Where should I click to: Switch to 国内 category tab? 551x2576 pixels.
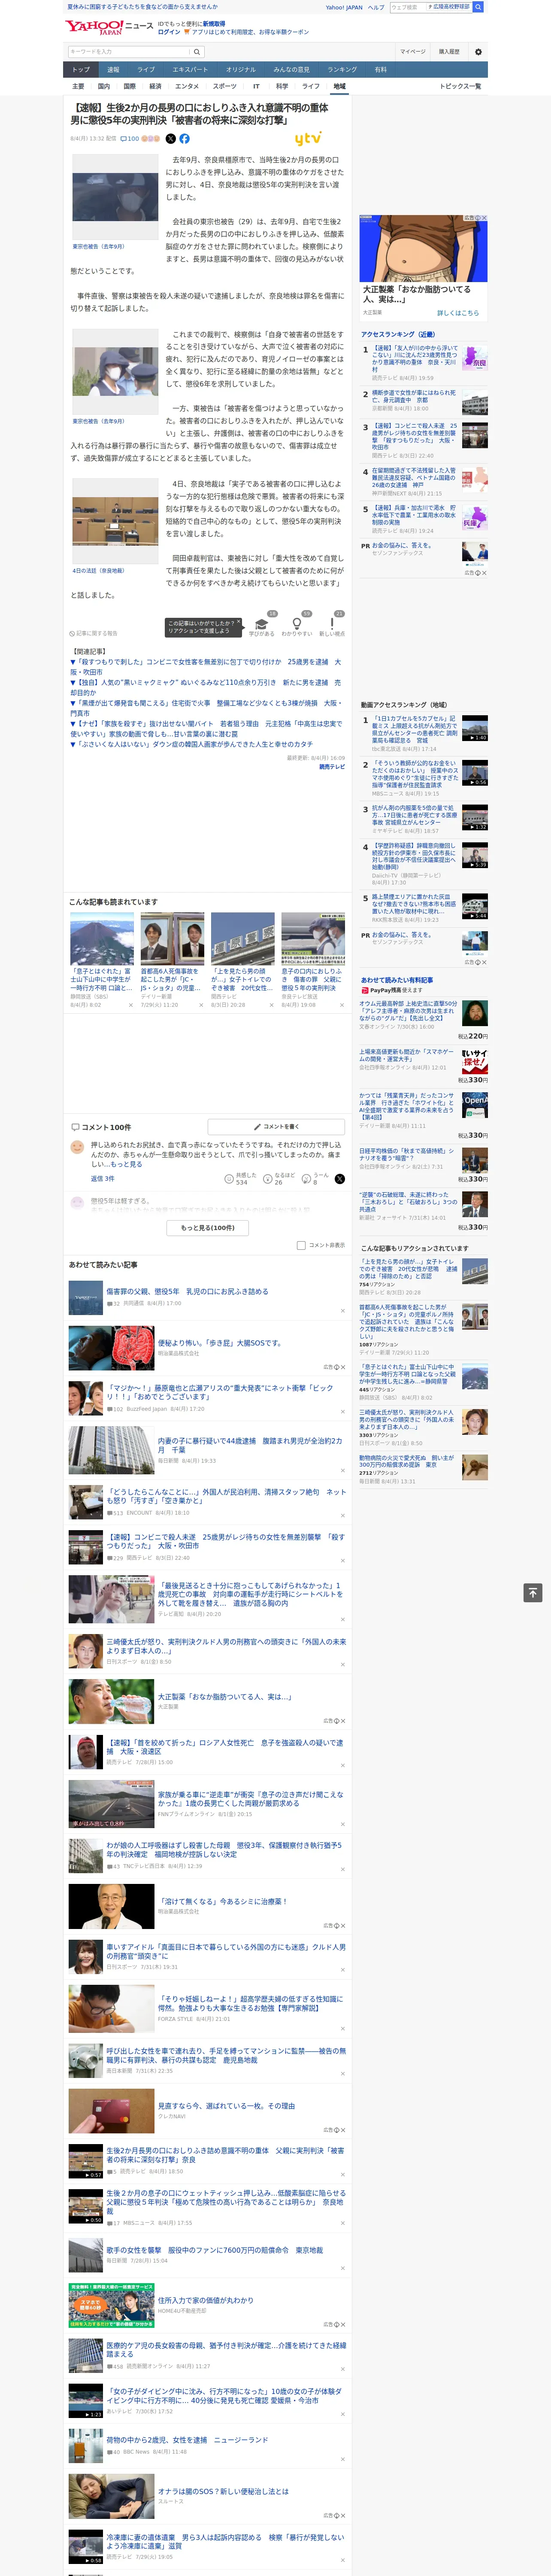pos(104,86)
